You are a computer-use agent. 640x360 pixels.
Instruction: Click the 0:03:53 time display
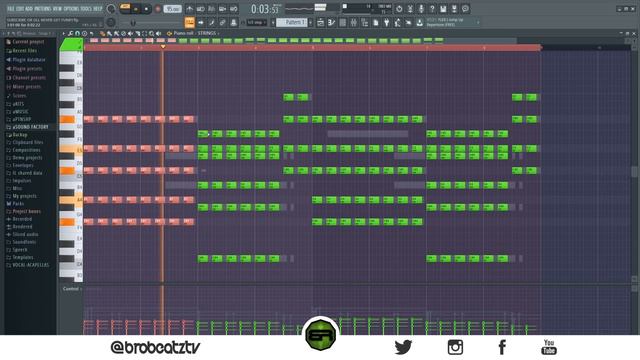click(x=266, y=9)
